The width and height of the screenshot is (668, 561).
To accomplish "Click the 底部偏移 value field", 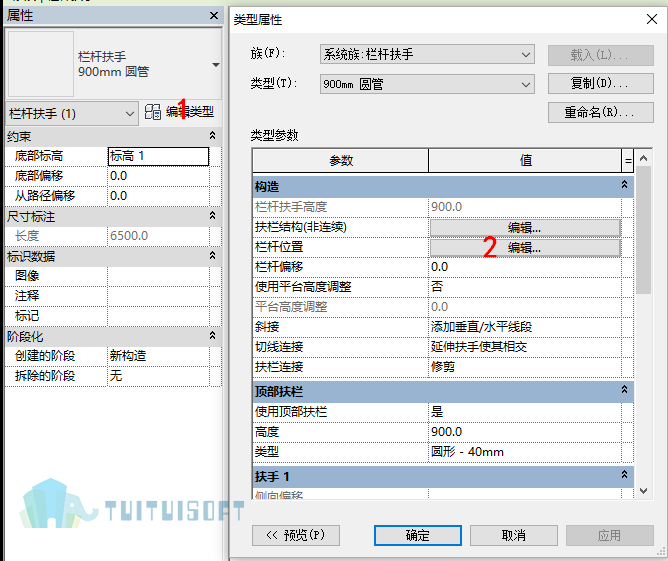I will (x=158, y=176).
